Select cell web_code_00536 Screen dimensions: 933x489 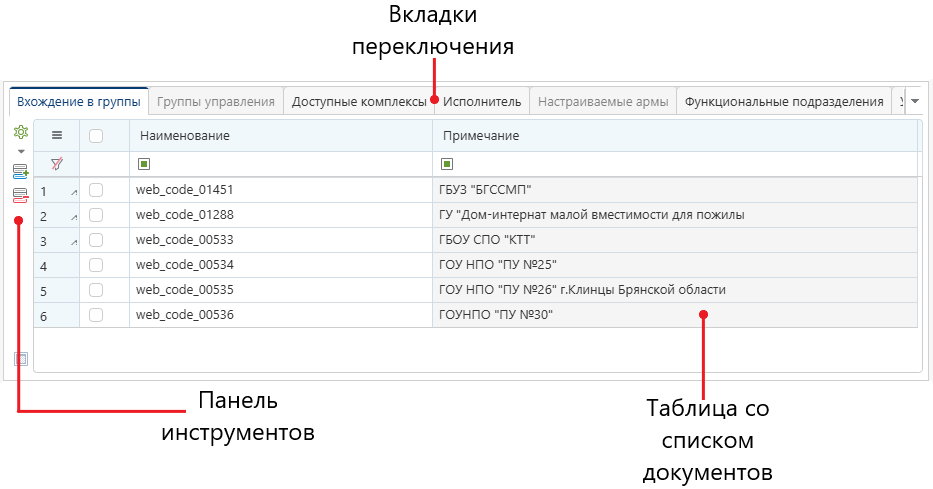pyautogui.click(x=281, y=315)
